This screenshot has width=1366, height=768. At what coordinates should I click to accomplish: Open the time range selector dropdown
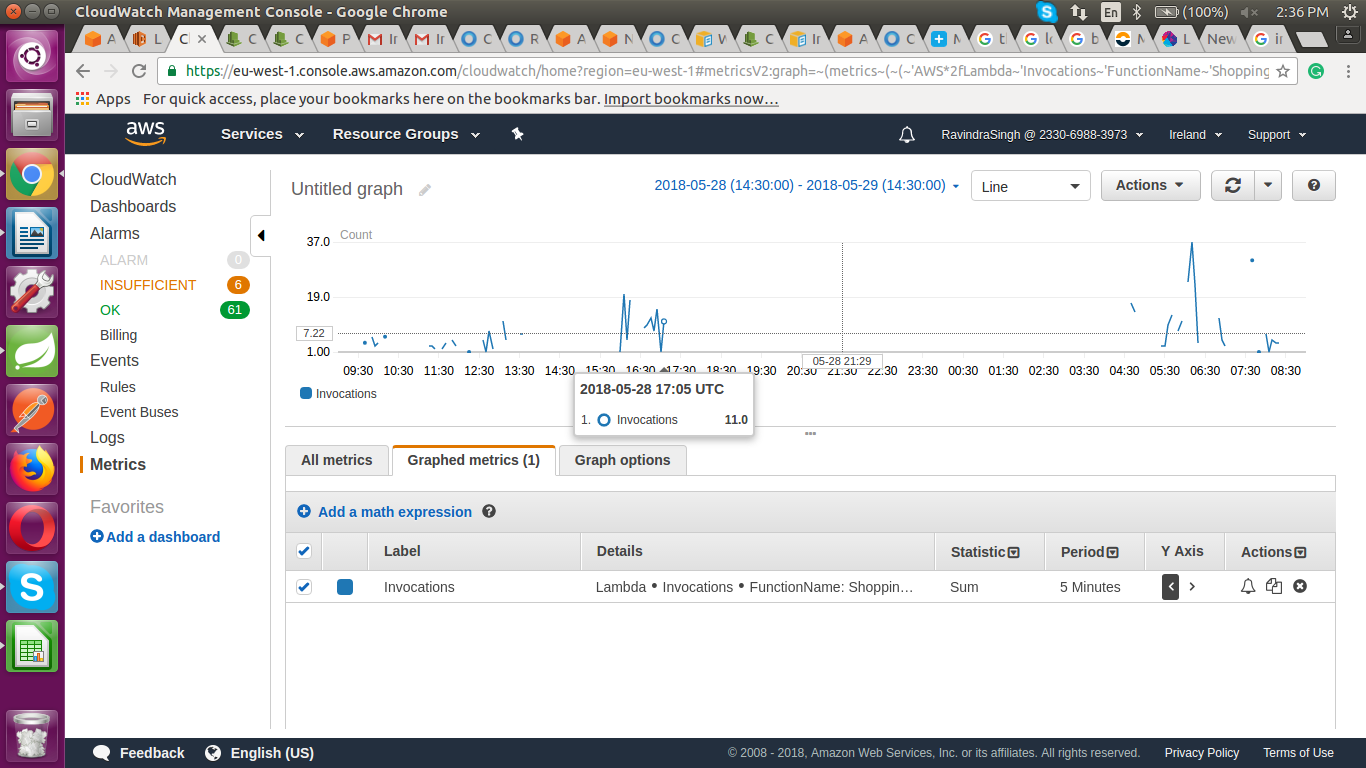coord(807,186)
